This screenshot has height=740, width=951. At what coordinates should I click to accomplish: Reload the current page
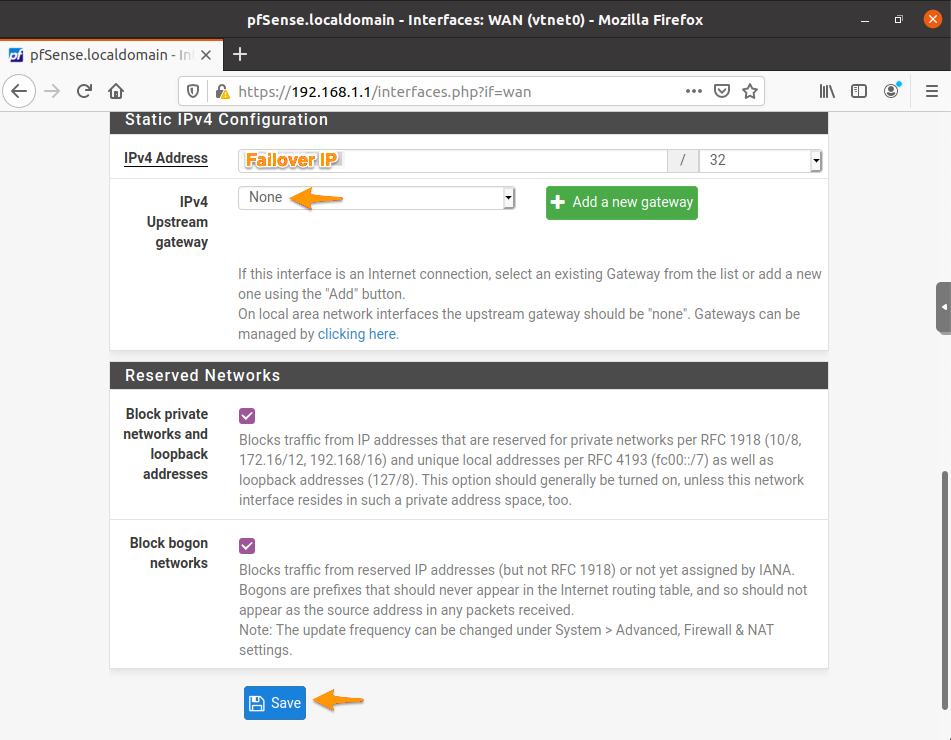(x=84, y=90)
